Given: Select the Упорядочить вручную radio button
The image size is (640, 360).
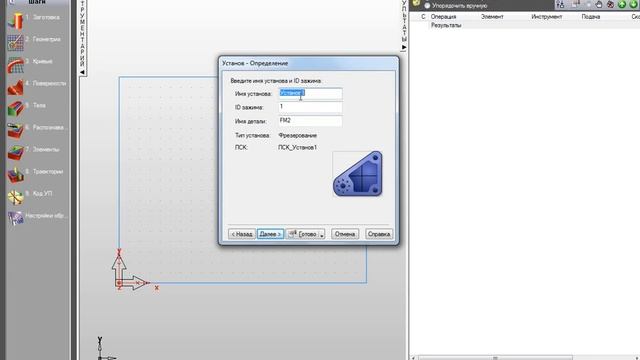Looking at the screenshot, I should click(x=427, y=6).
